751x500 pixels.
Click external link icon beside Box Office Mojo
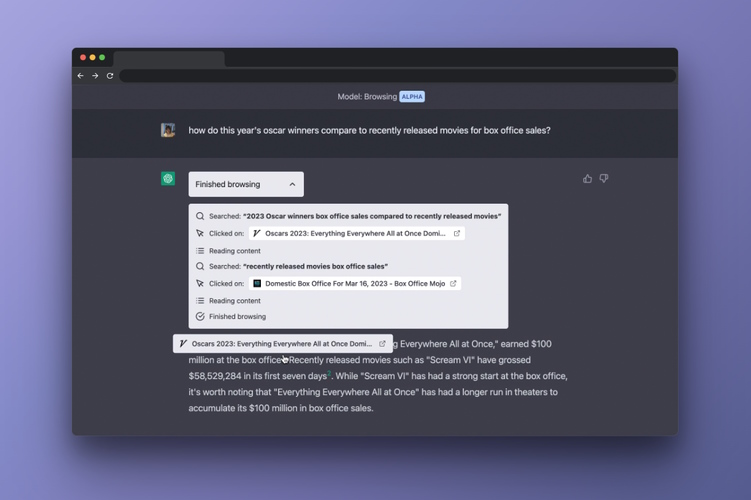tap(453, 284)
